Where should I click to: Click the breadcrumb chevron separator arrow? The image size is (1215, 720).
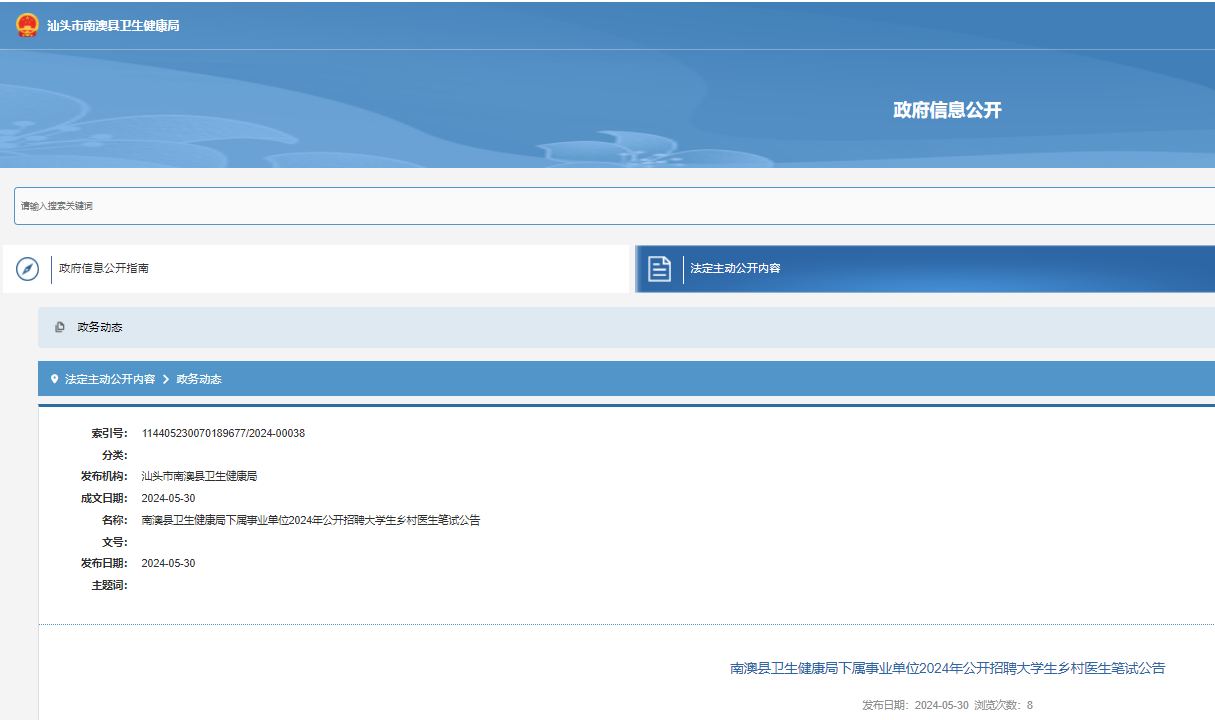click(166, 379)
